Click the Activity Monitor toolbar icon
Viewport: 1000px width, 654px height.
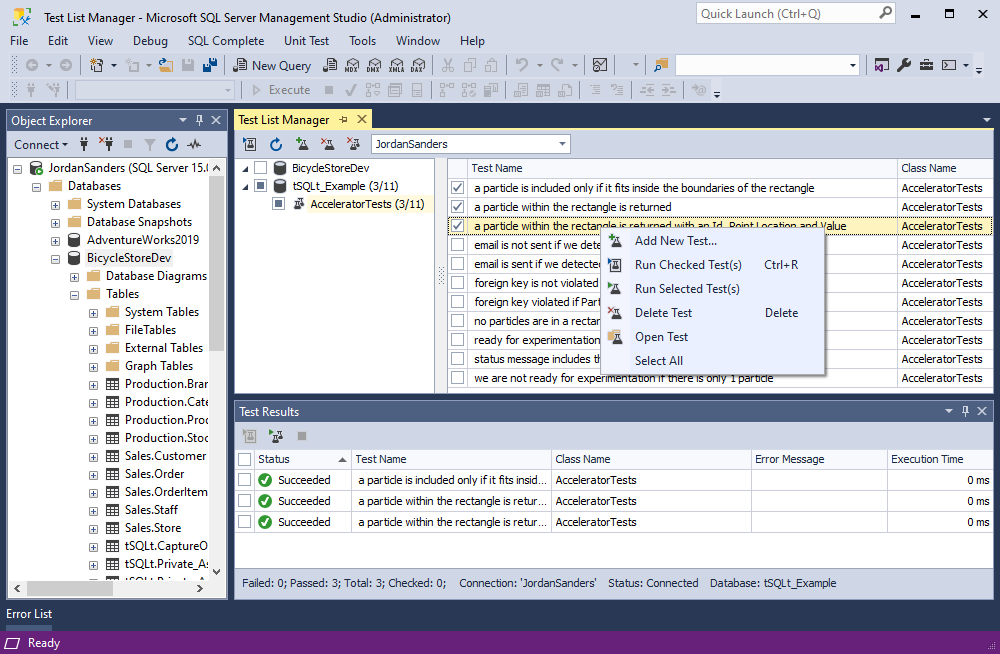[599, 65]
